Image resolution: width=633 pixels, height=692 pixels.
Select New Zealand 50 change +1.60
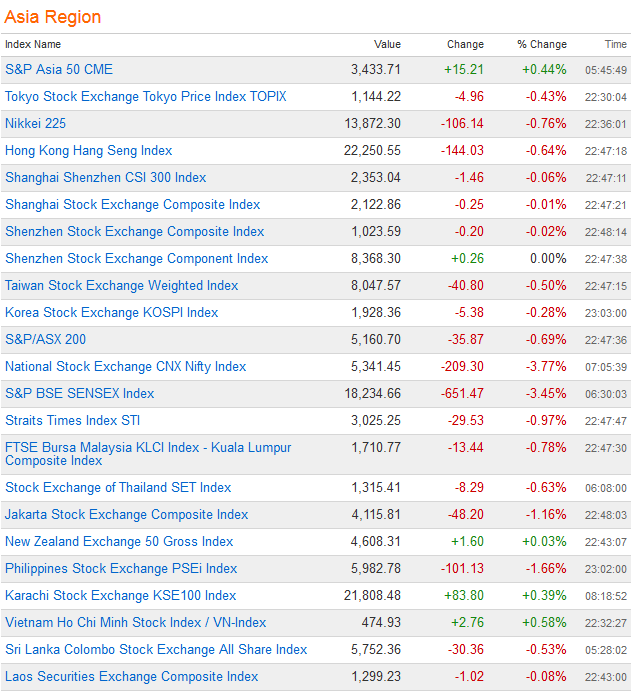467,541
